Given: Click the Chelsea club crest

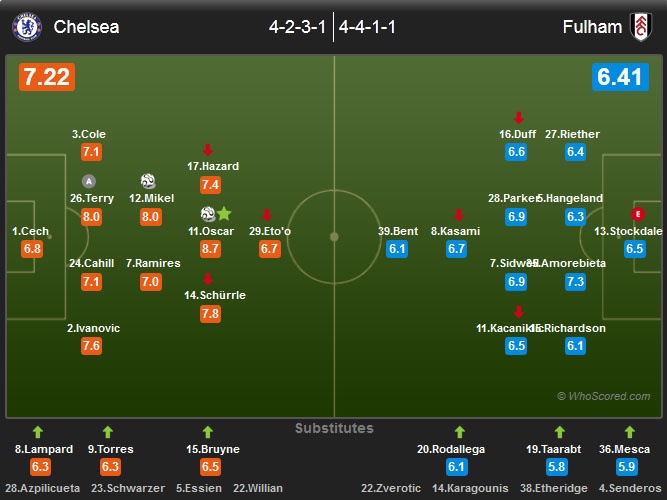Looking at the screenshot, I should [28, 27].
